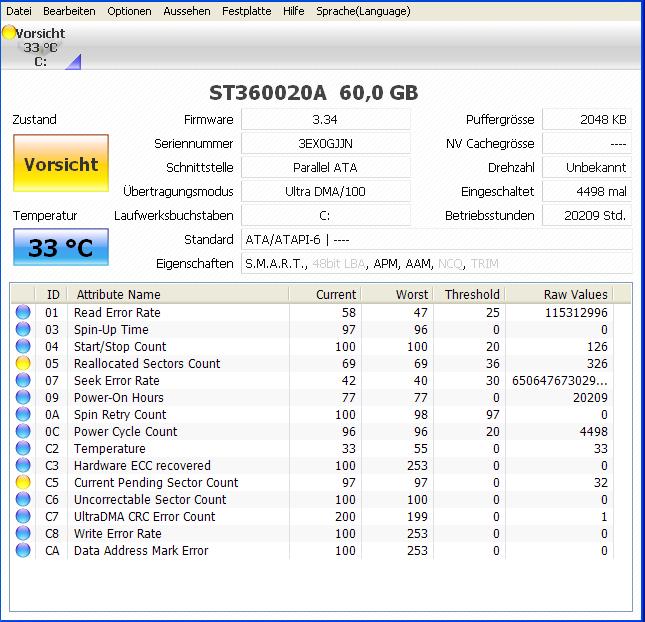Click the NV Cachegrösse value field
Image resolution: width=645 pixels, height=622 pixels.
[x=587, y=143]
